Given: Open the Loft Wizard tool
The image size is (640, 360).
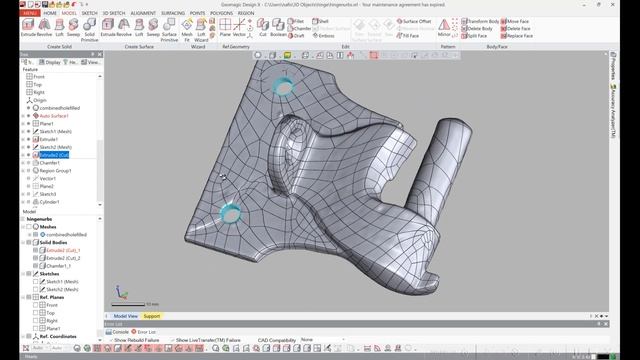Looking at the screenshot, I should (x=201, y=30).
